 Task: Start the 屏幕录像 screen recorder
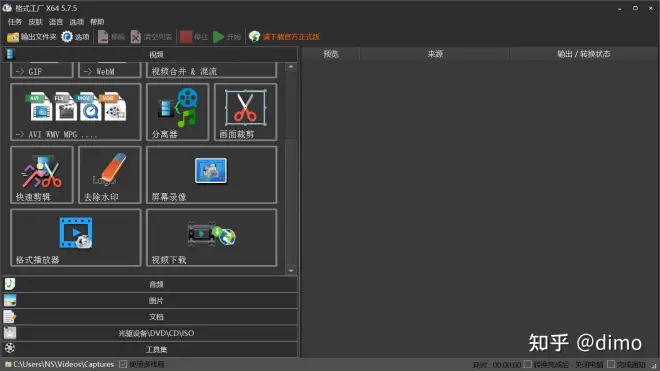click(x=211, y=175)
